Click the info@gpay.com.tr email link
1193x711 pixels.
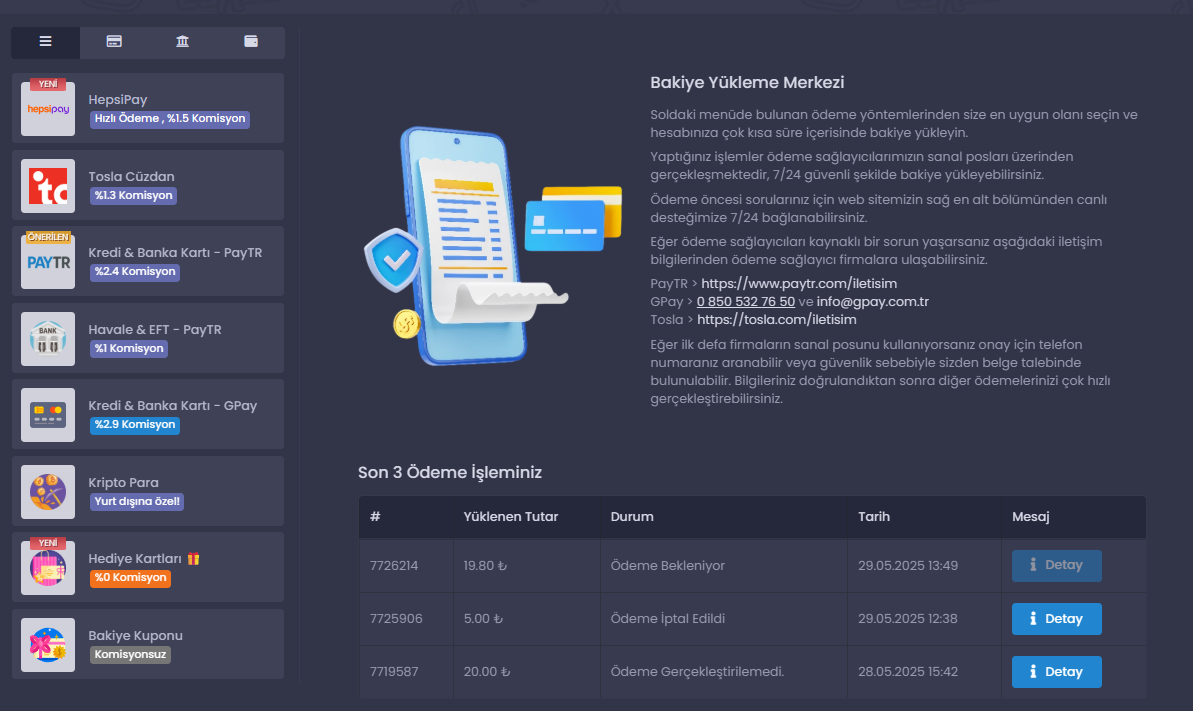coord(872,302)
